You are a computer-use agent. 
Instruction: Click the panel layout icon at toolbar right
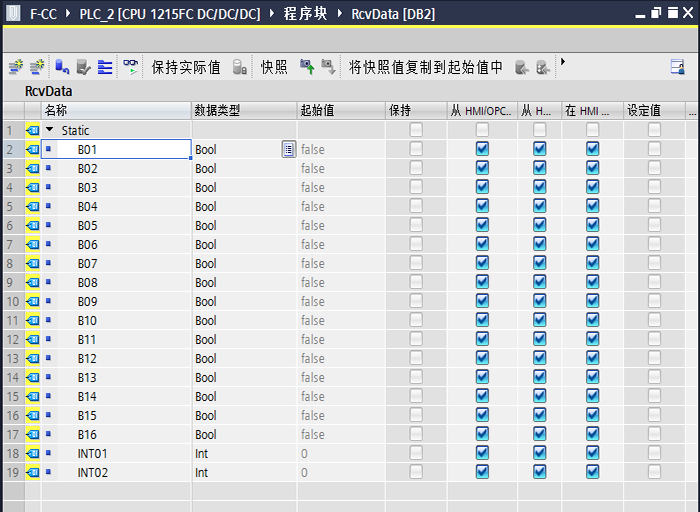pyautogui.click(x=678, y=67)
